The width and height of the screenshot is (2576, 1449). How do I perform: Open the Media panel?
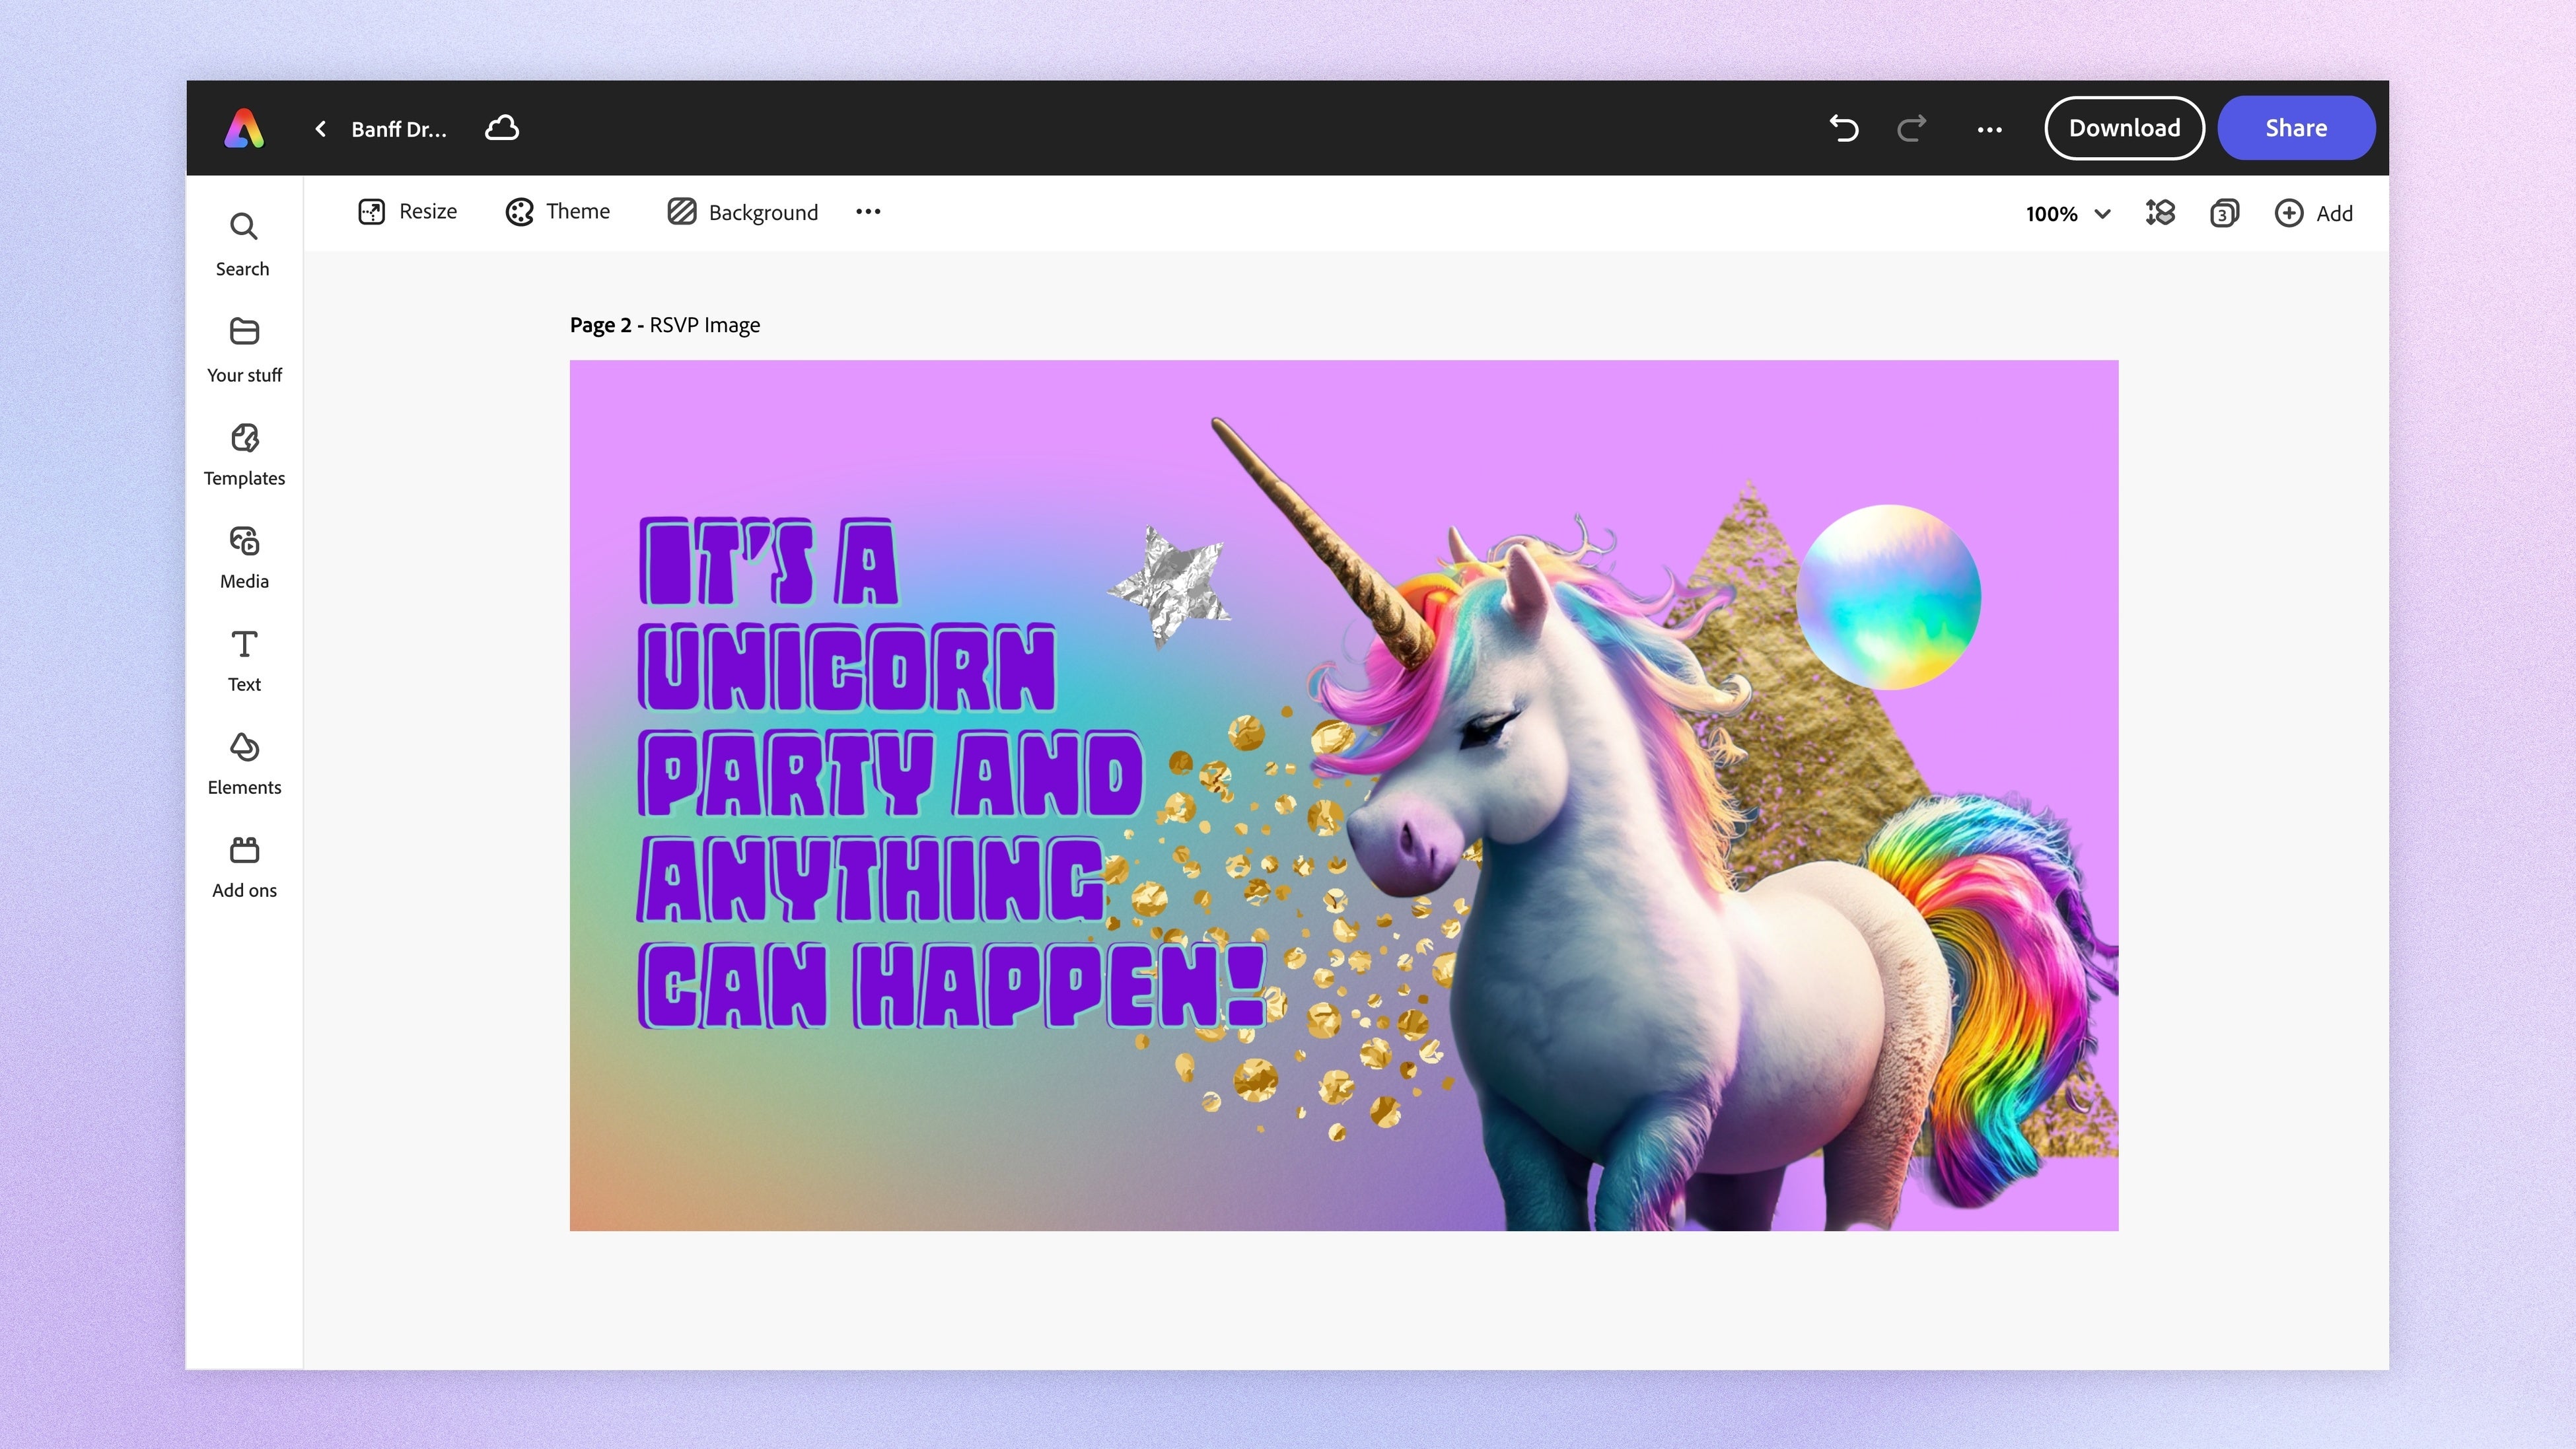(x=244, y=557)
